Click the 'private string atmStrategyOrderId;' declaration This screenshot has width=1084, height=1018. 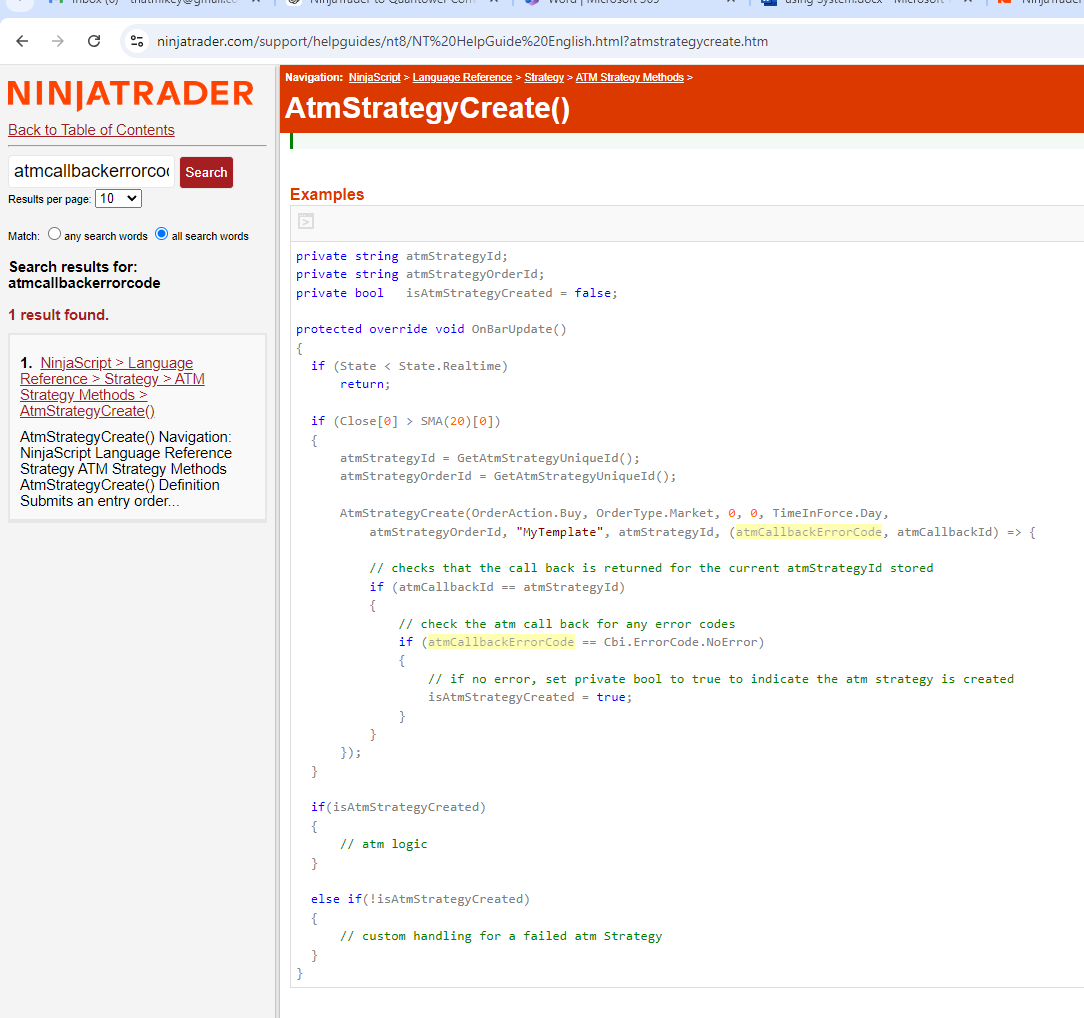[420, 274]
